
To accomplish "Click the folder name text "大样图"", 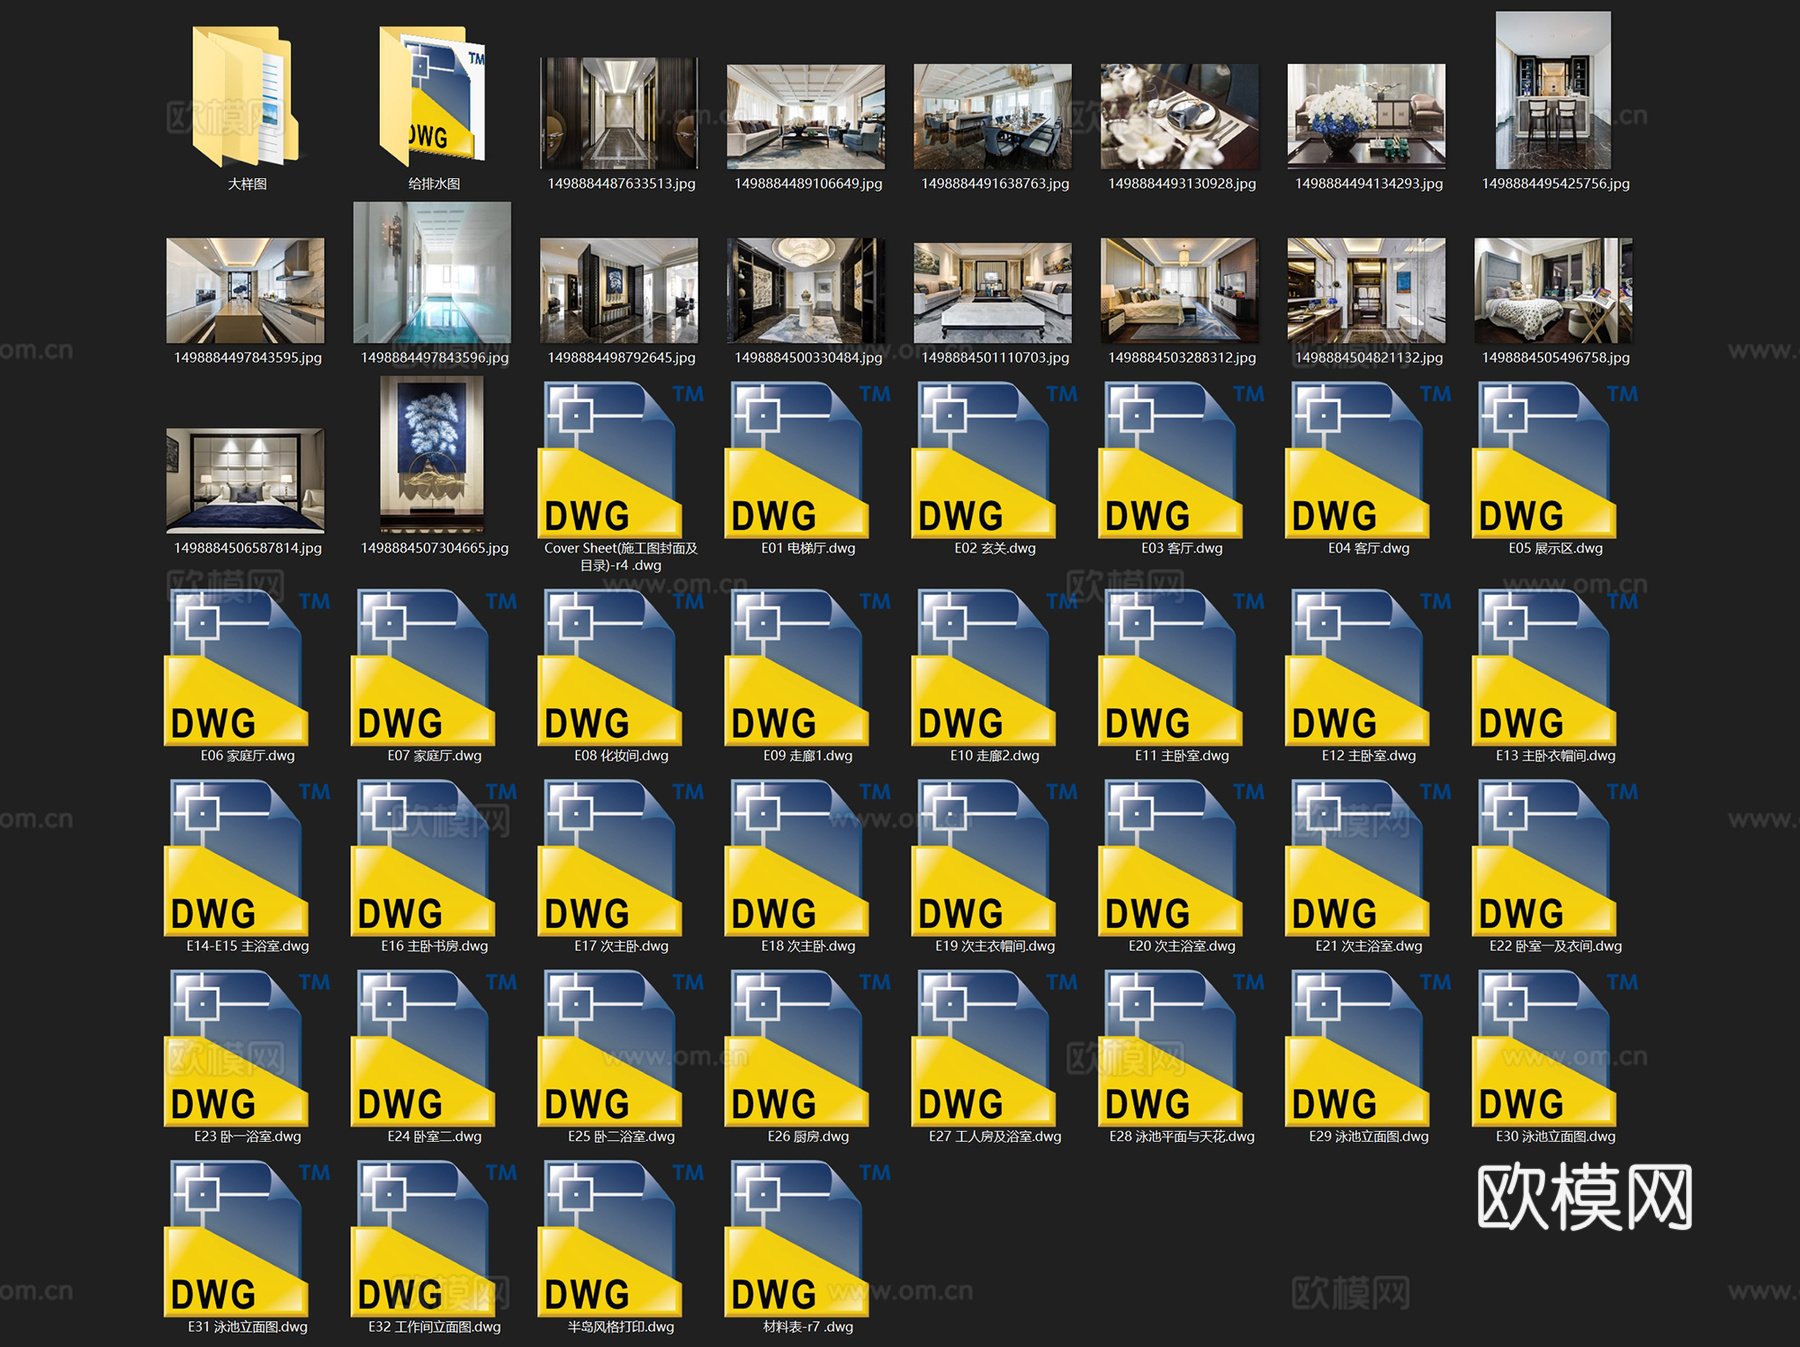I will coord(247,184).
